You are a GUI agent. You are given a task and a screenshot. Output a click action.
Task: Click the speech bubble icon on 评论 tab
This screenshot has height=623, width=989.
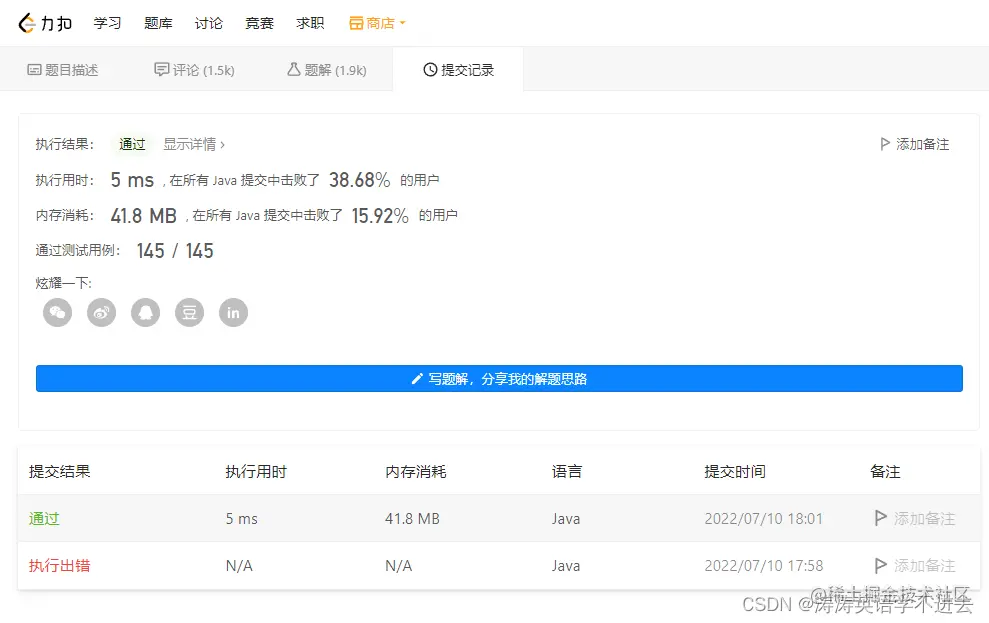click(162, 69)
